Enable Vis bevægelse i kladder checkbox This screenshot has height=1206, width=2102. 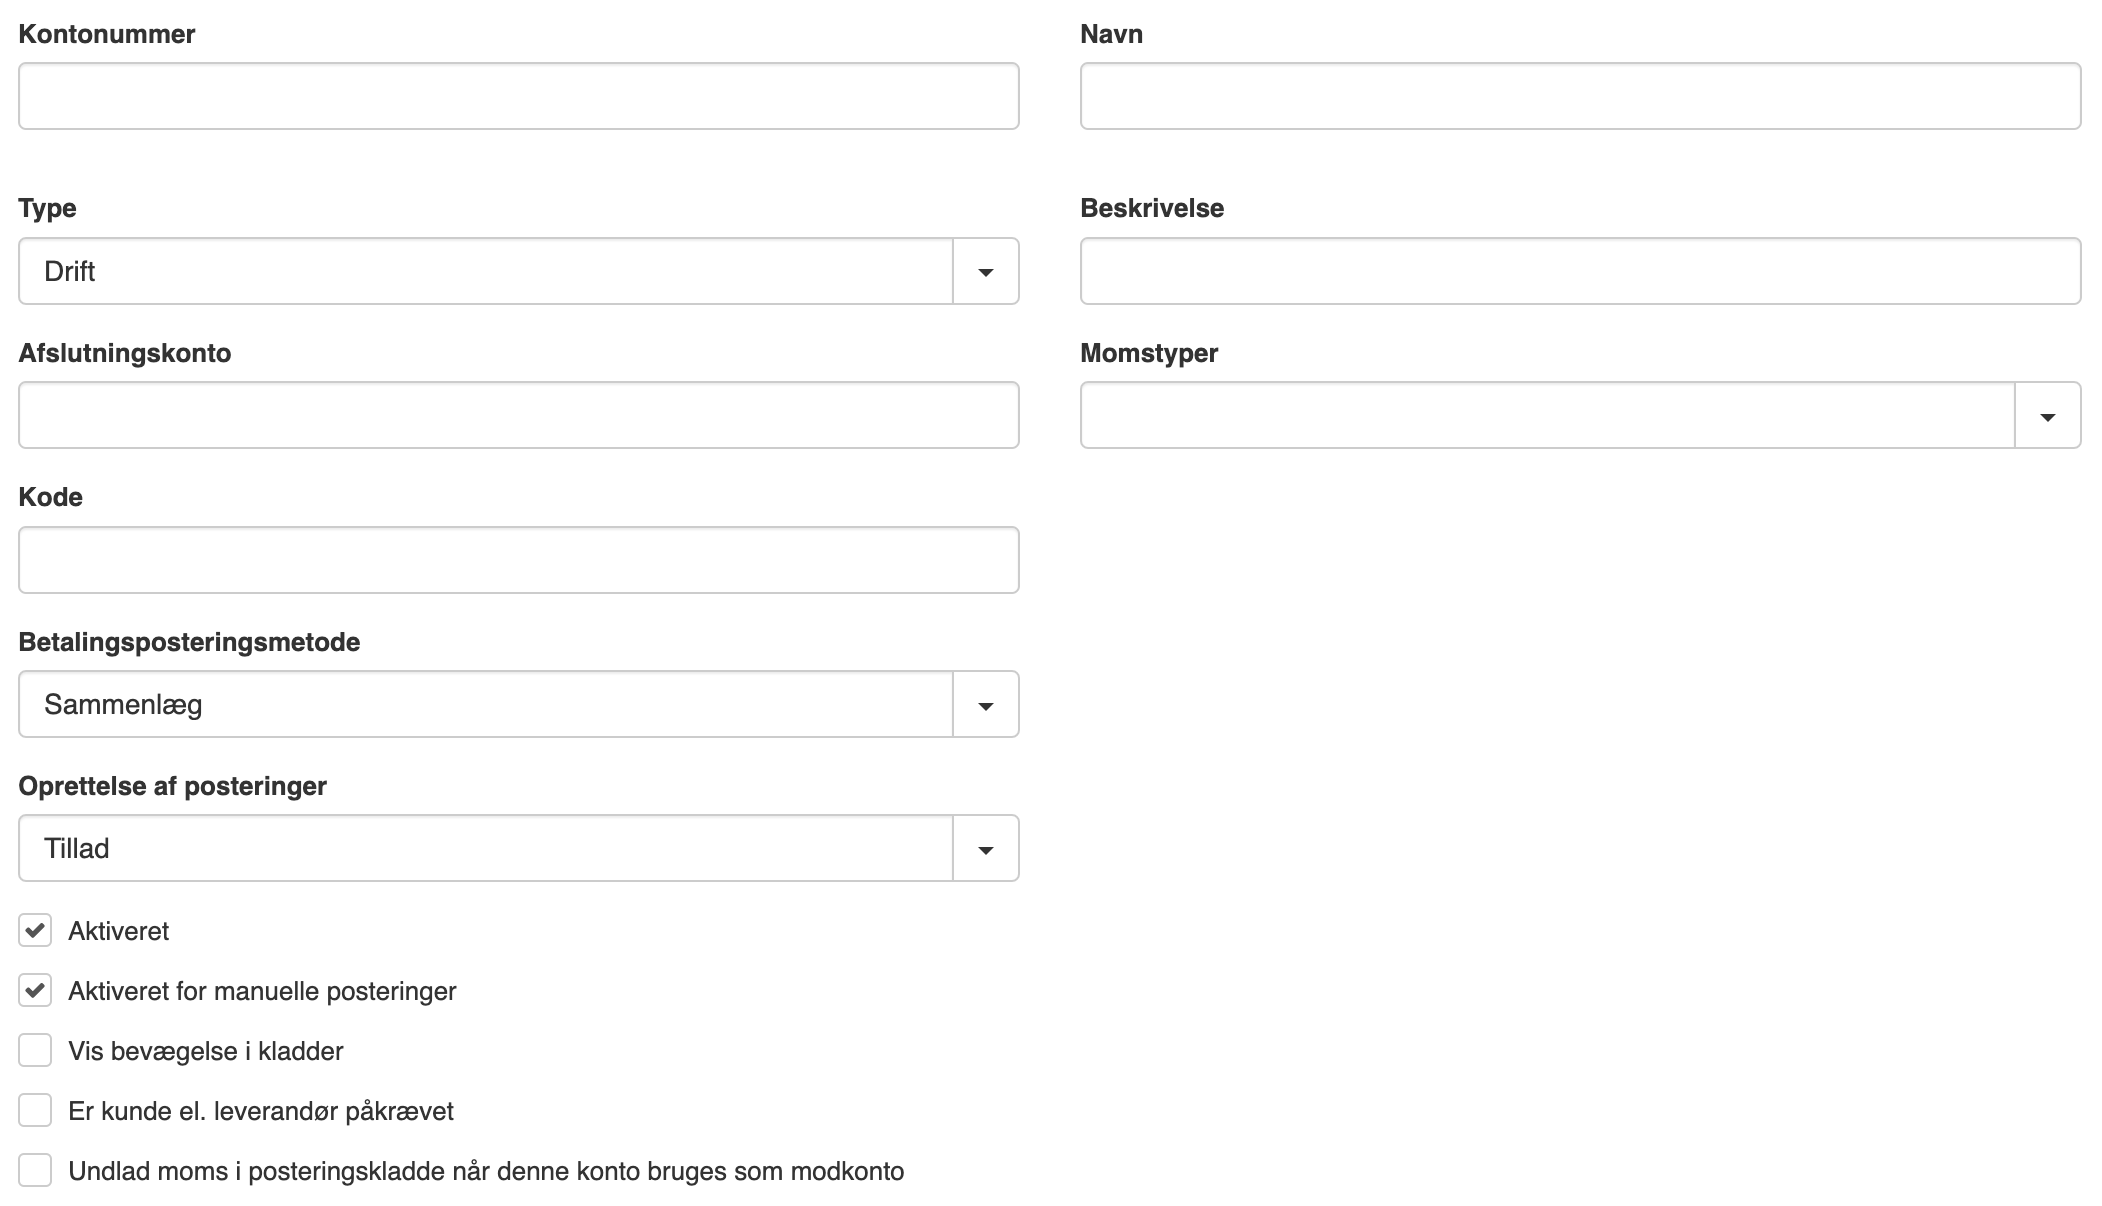(35, 1051)
